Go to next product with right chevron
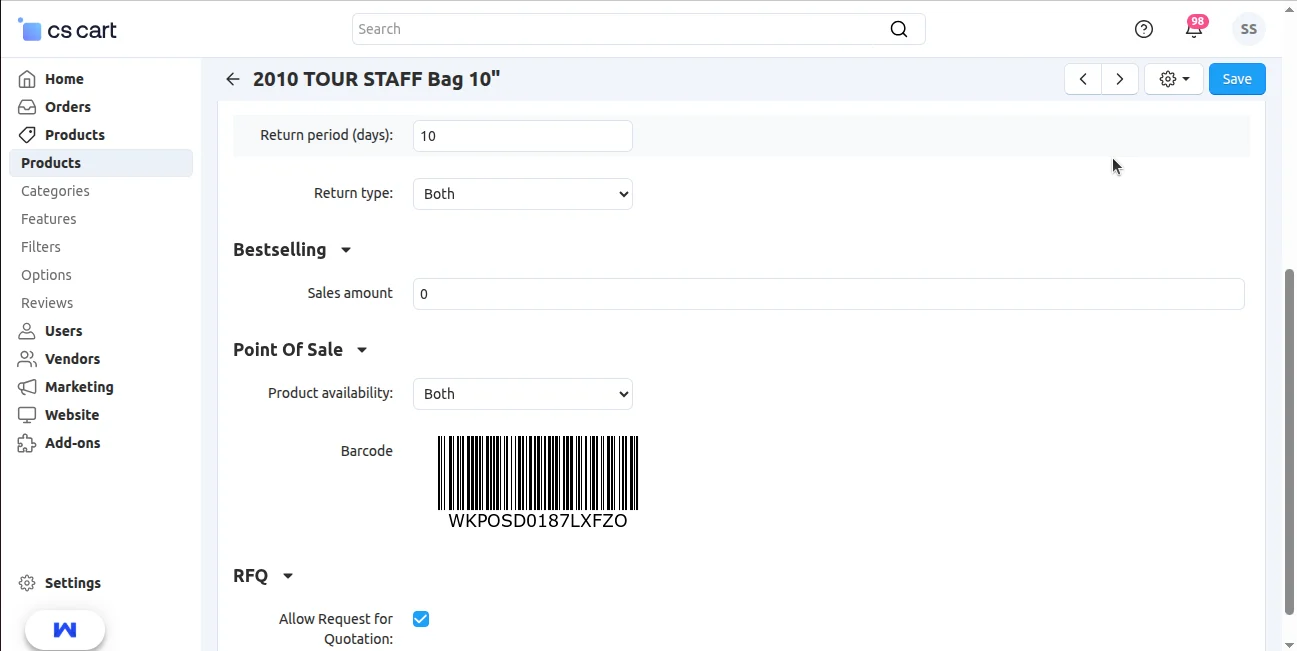Screen dimensions: 1297x651 click(1120, 79)
